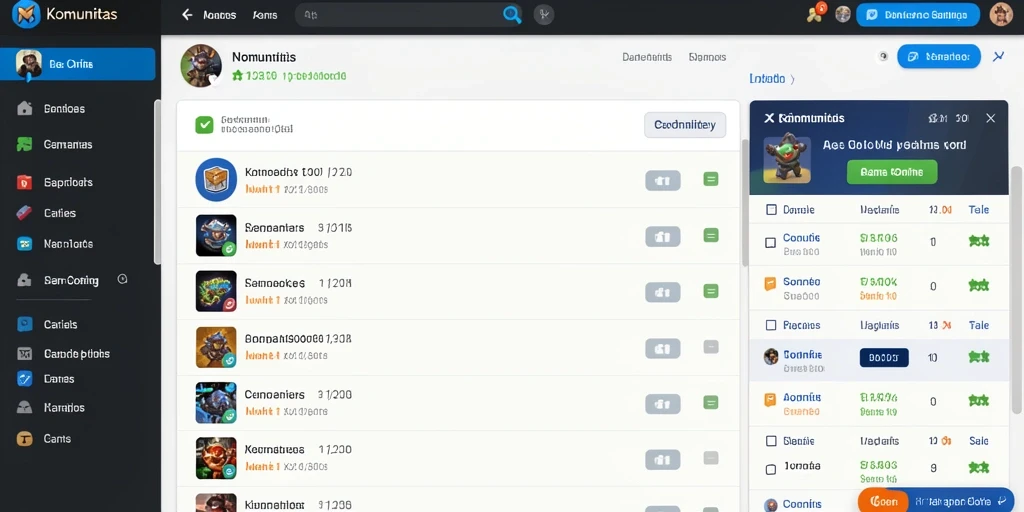The height and width of the screenshot is (512, 1024).
Task: Switch to the Slonnois tab
Action: coord(707,57)
